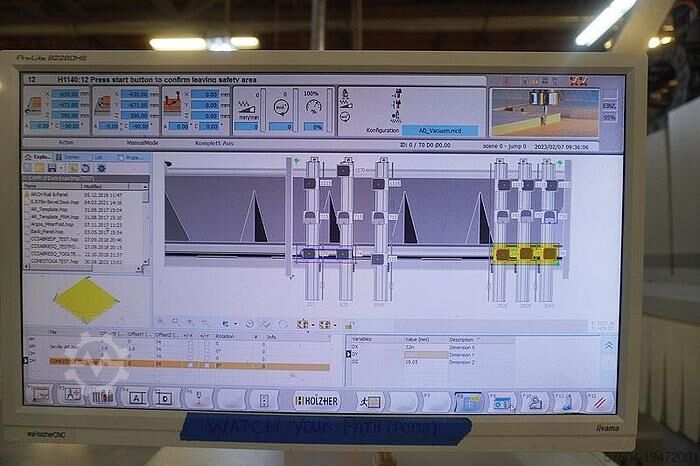Viewport: 700px width, 466px height.
Task: Open the blue settings gear in explorer toolbar
Action: point(101,167)
